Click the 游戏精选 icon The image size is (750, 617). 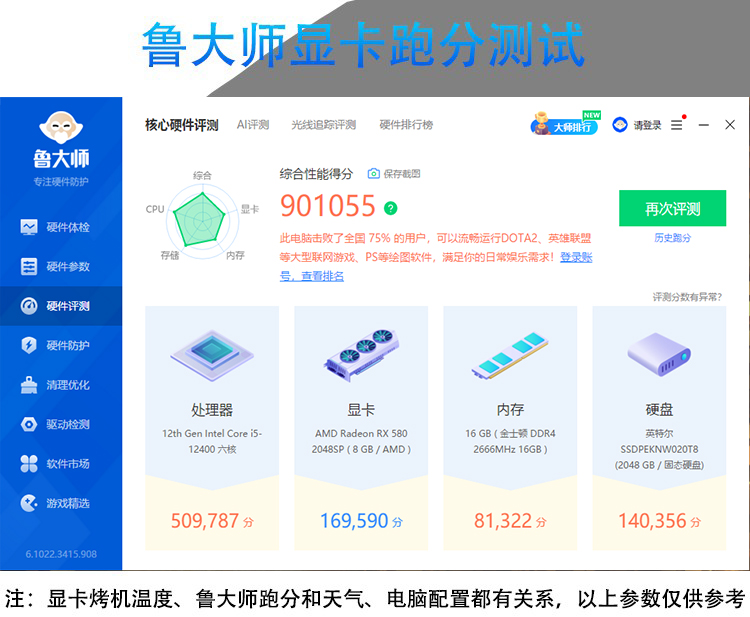click(29, 503)
